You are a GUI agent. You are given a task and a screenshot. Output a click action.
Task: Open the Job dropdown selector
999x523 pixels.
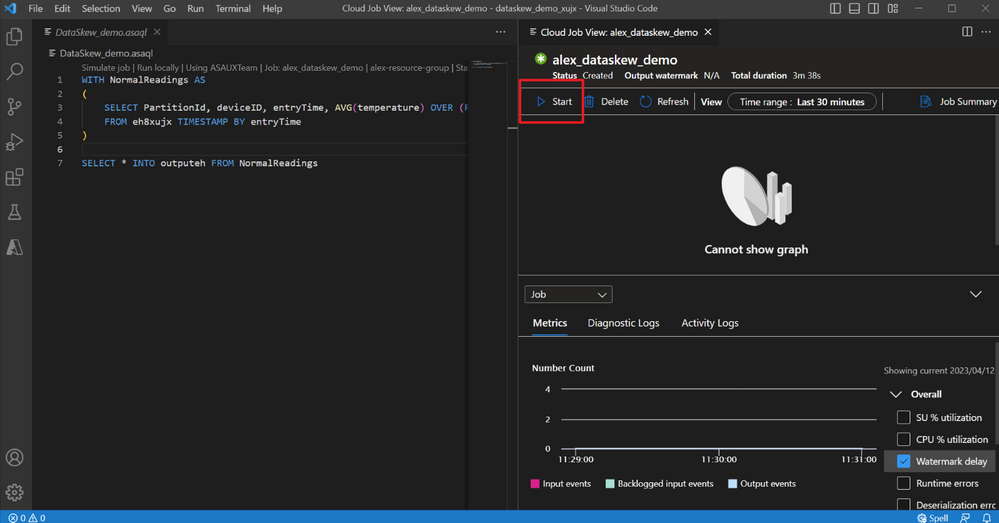pos(568,294)
